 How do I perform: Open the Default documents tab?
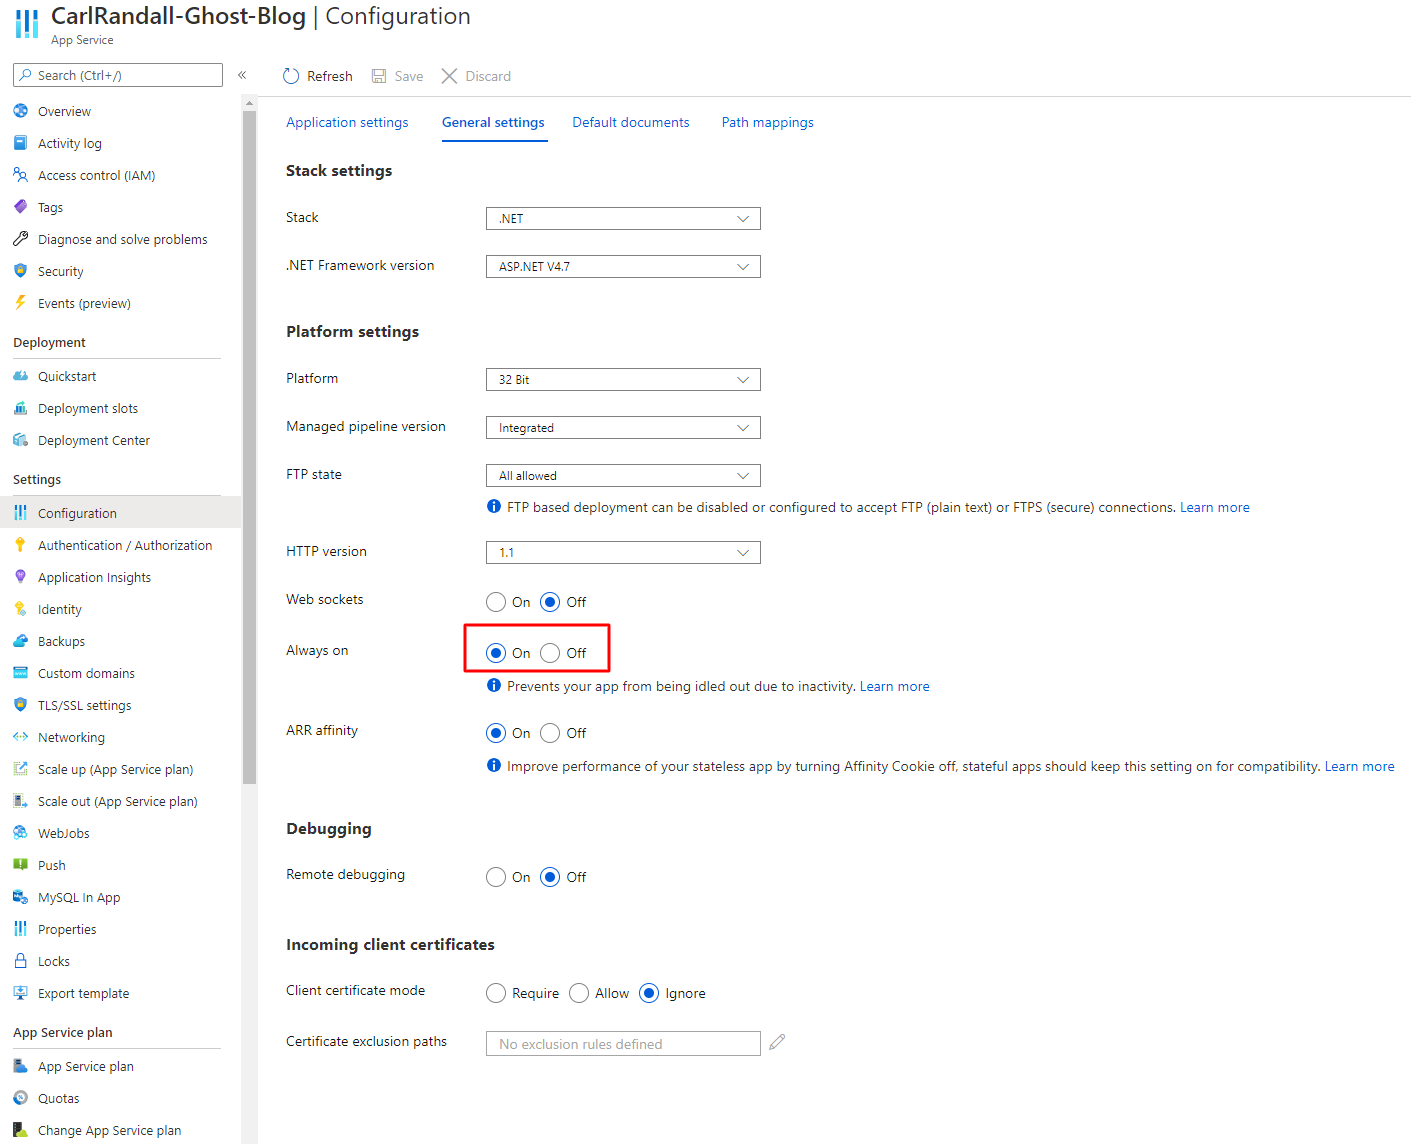pyautogui.click(x=631, y=122)
